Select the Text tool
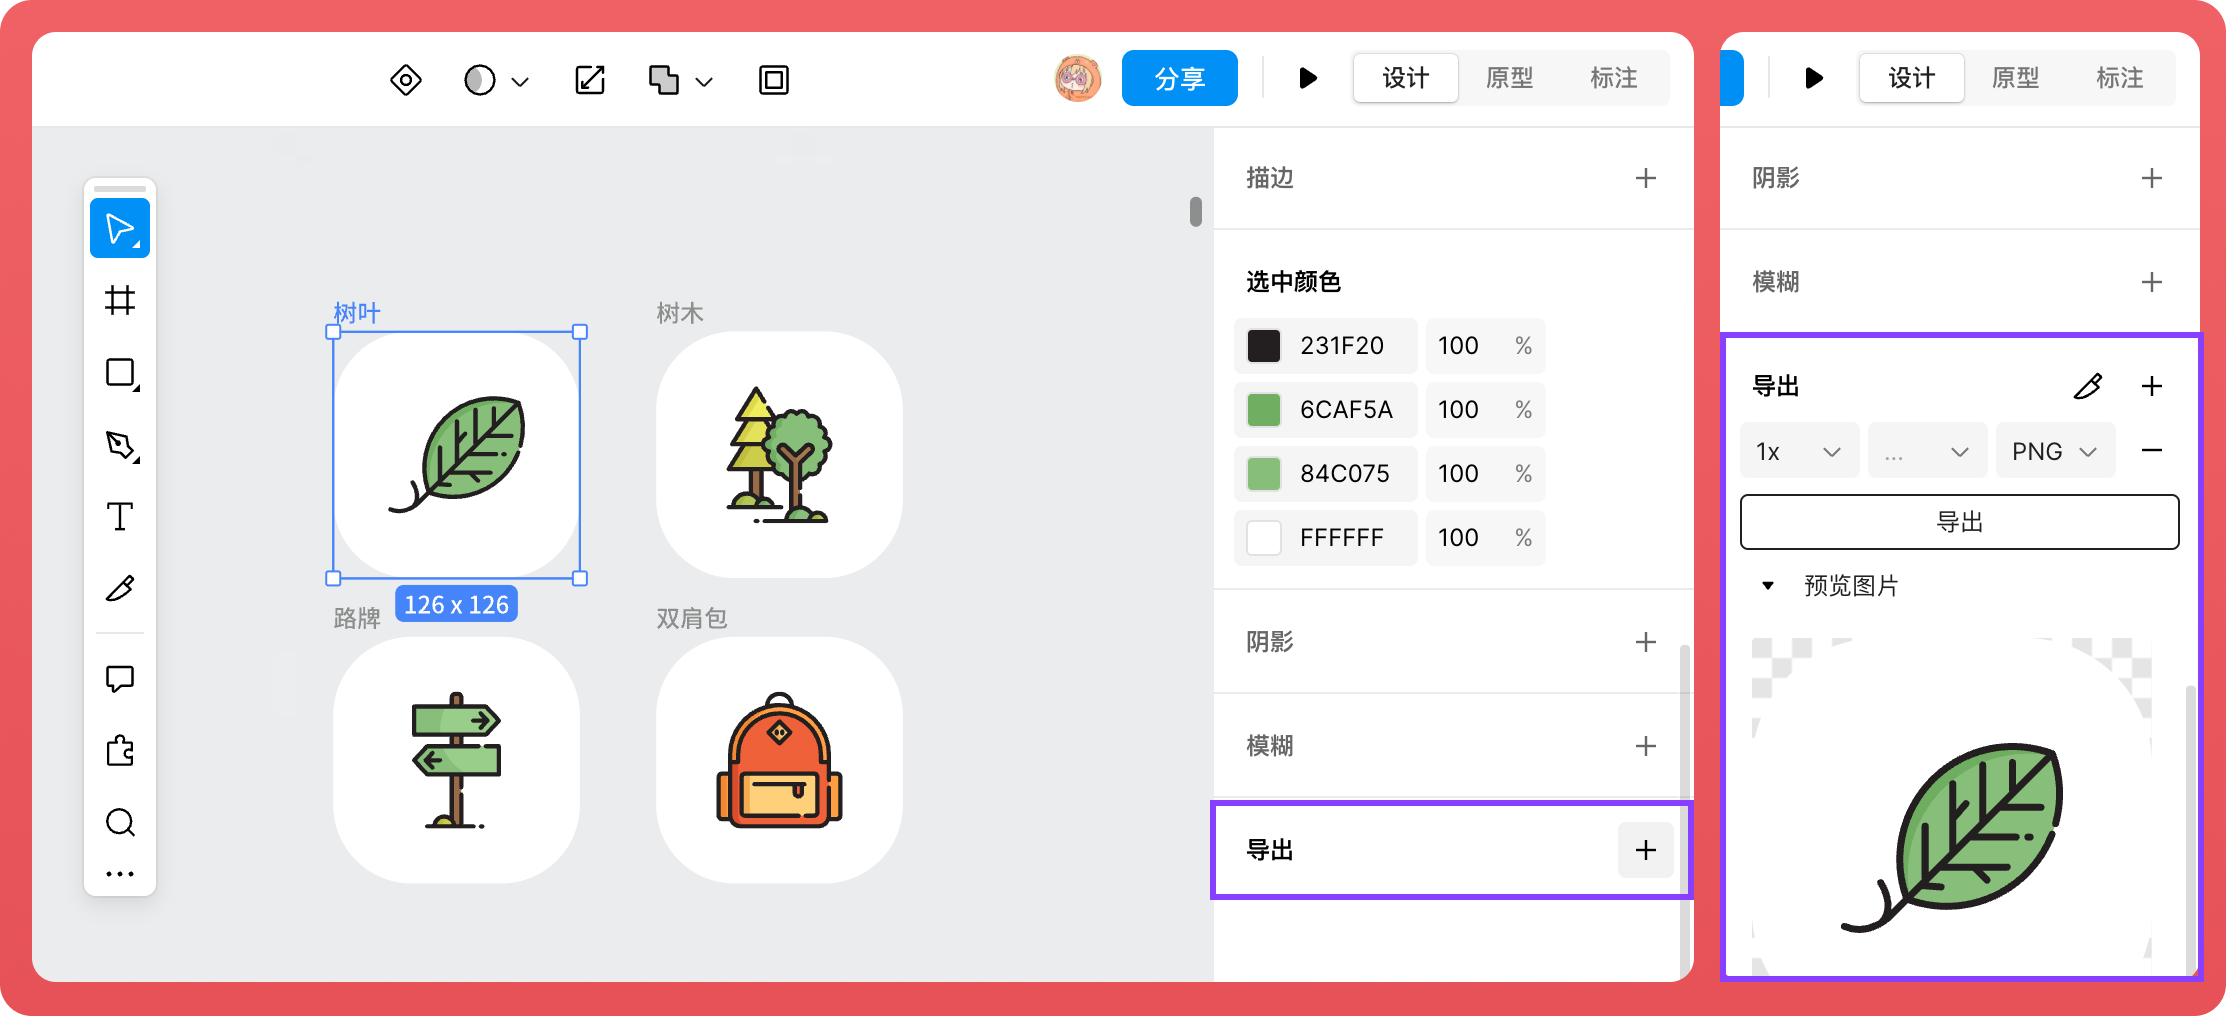This screenshot has width=2226, height=1016. (120, 517)
